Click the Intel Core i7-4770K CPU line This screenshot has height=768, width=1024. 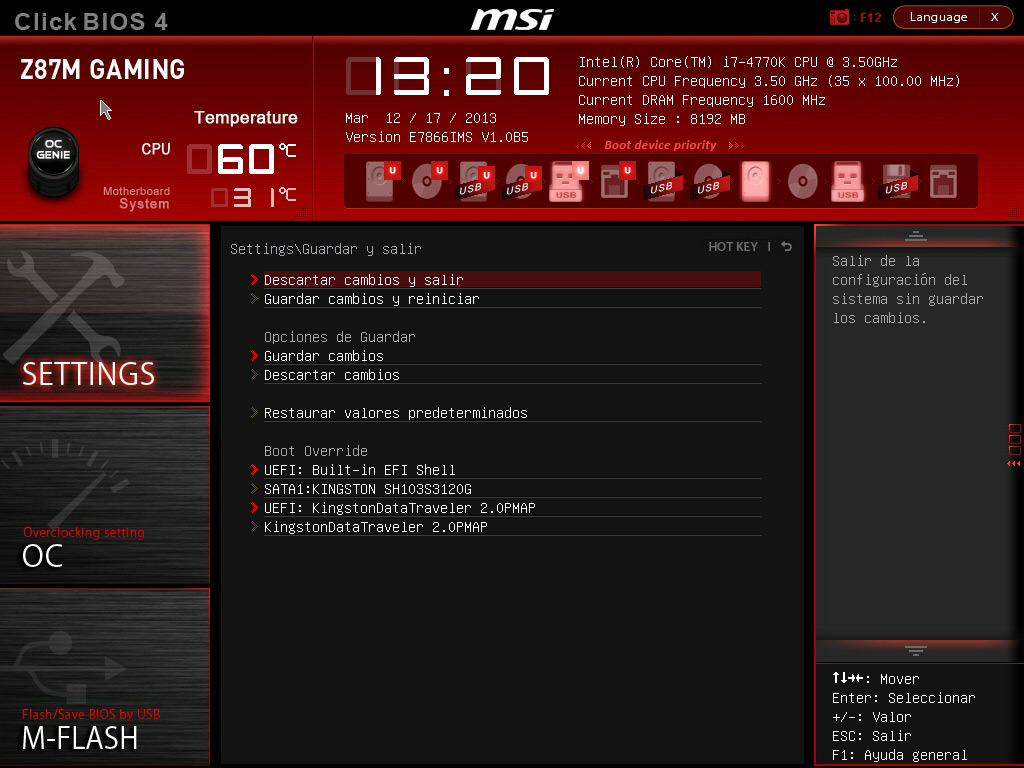tap(738, 62)
